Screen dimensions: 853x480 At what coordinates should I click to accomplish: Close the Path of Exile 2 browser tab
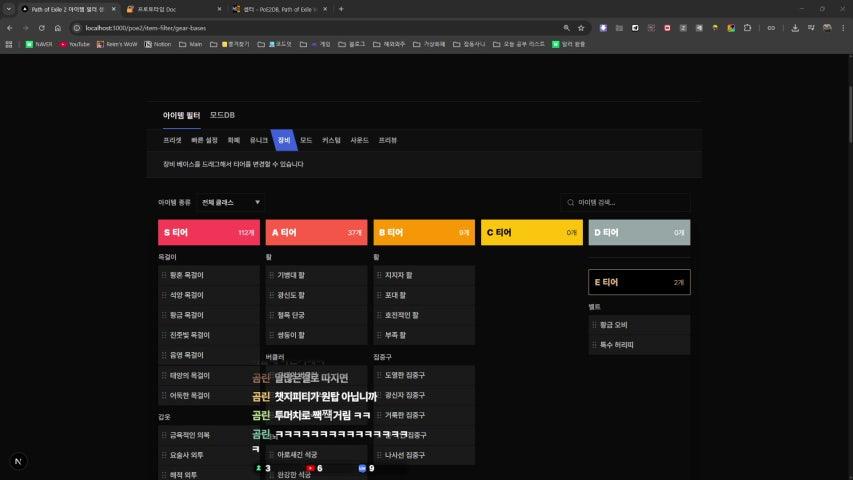[x=114, y=9]
